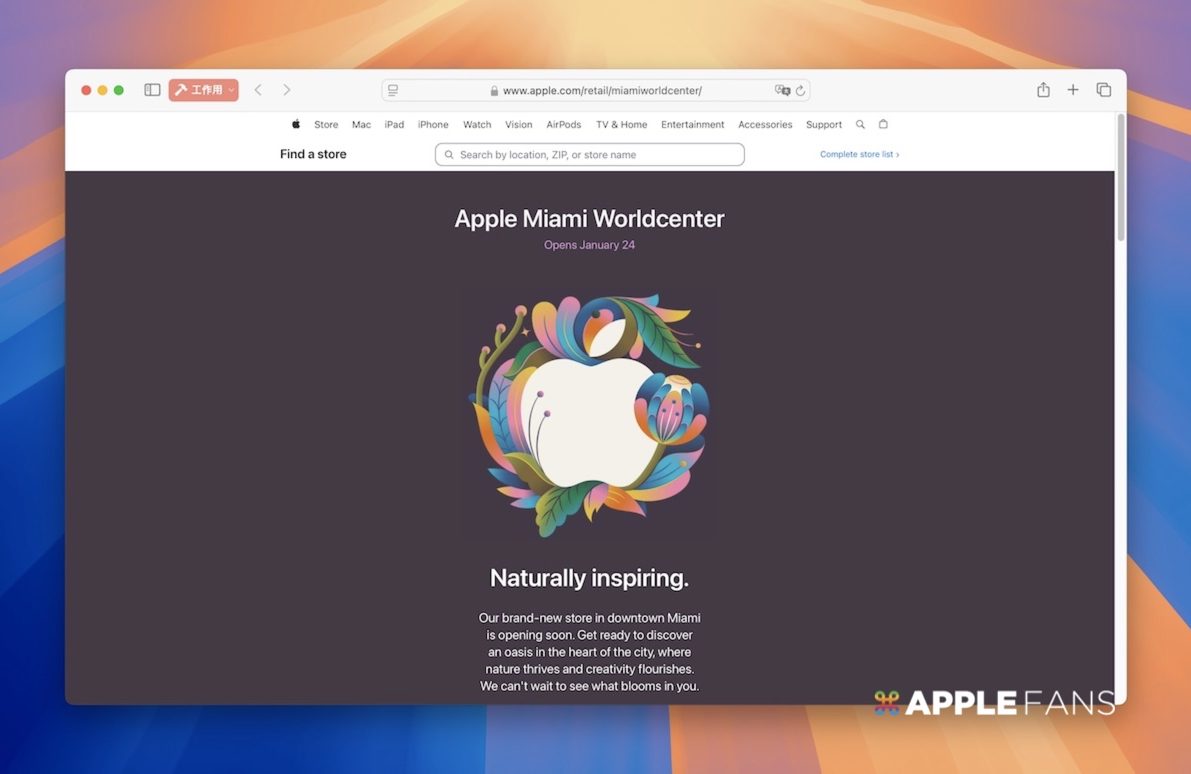Show the tab overview

point(1104,90)
